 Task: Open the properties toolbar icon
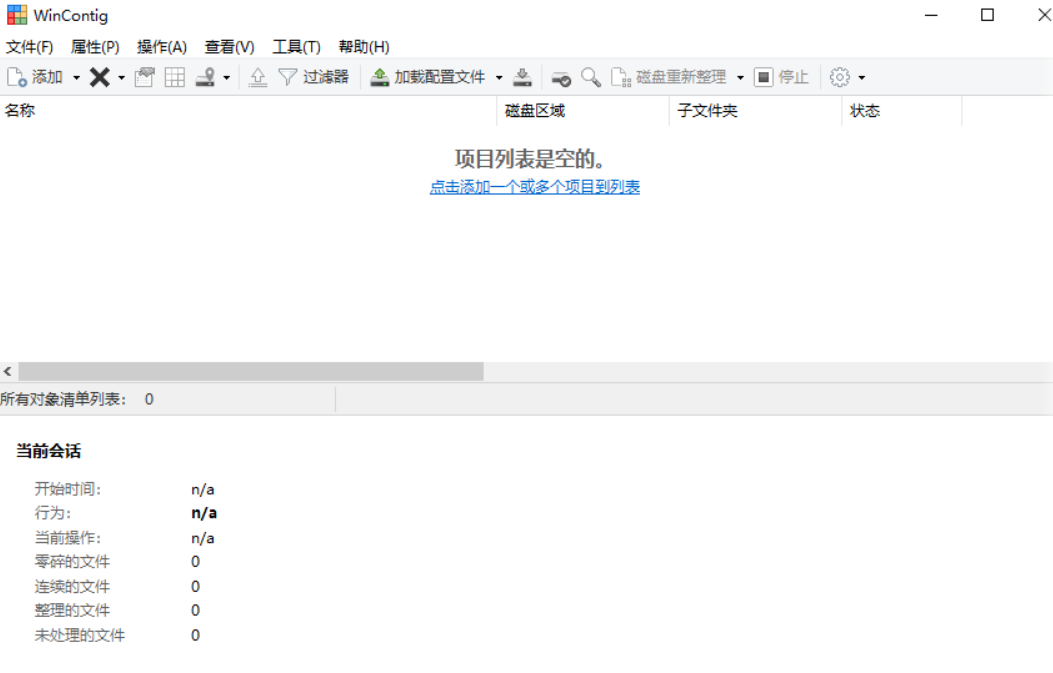click(x=144, y=77)
